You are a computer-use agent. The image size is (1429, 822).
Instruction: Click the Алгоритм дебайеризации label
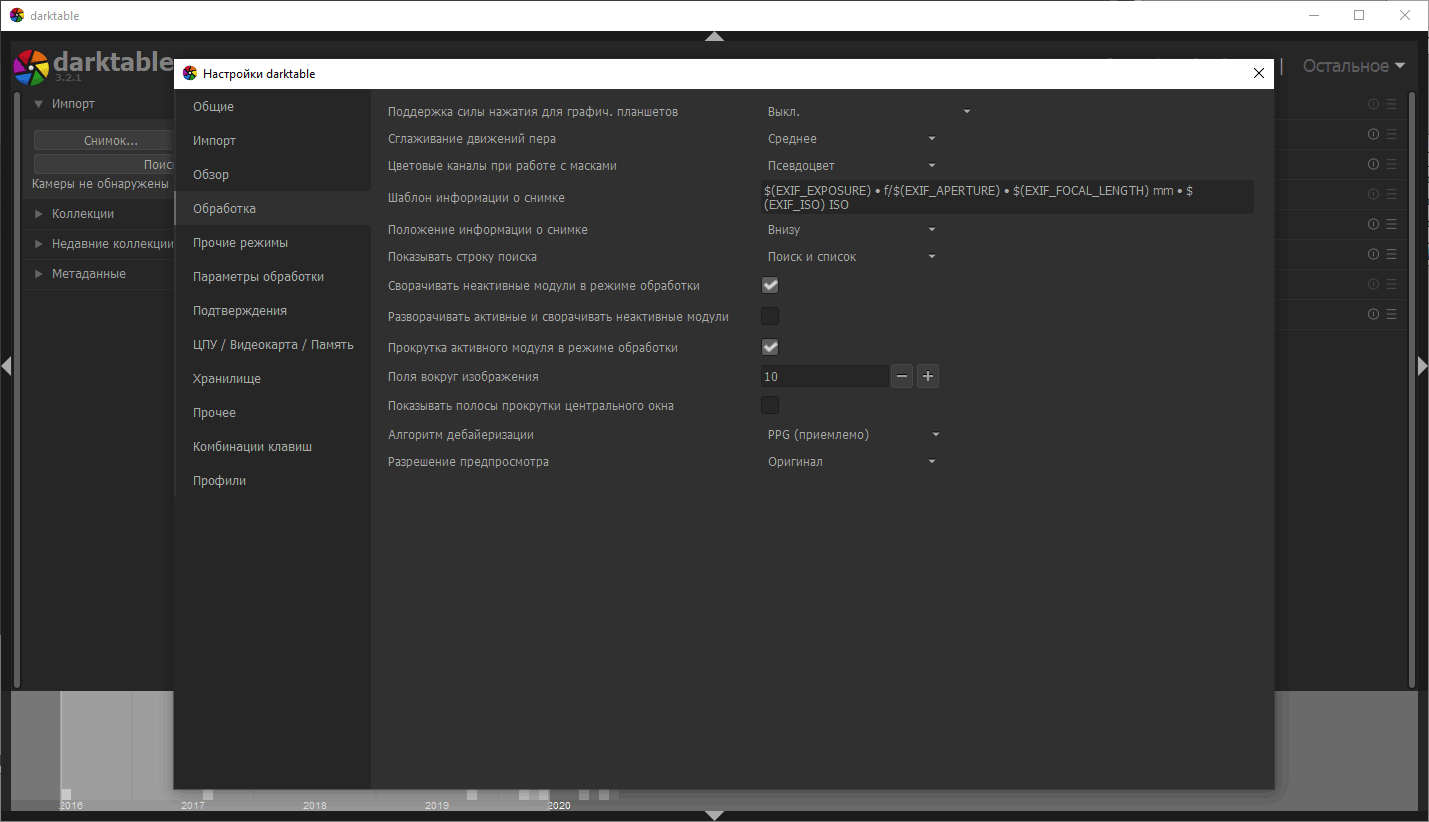461,435
